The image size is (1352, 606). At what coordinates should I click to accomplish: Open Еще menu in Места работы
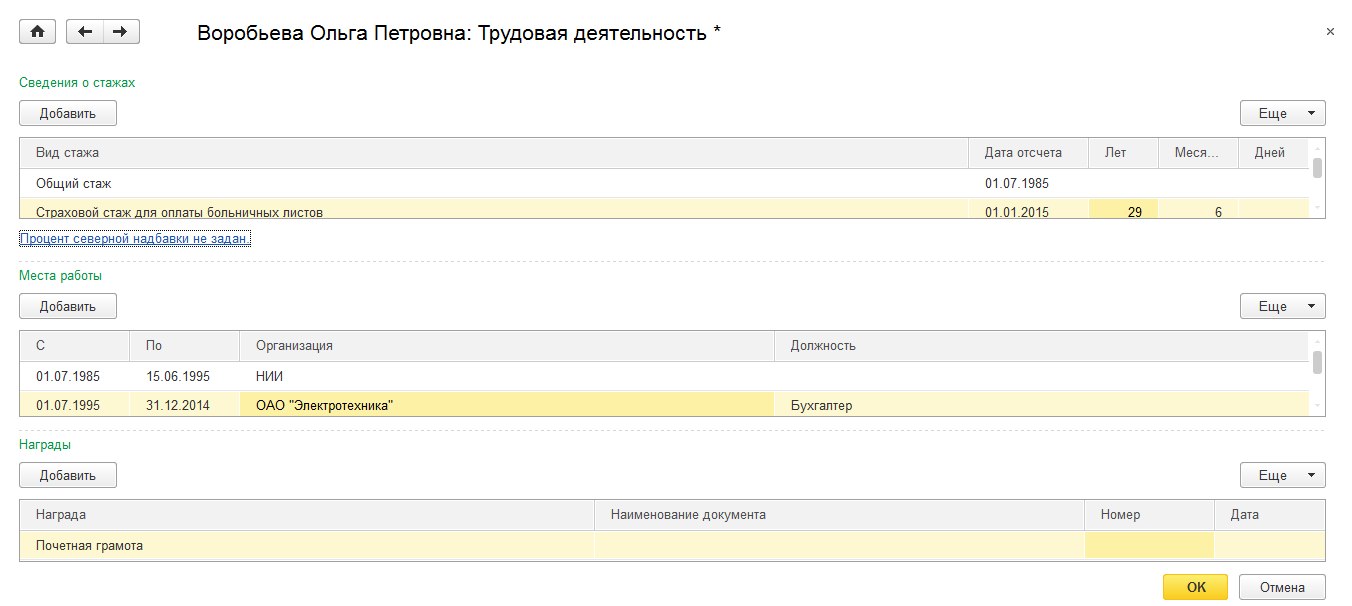point(1282,306)
